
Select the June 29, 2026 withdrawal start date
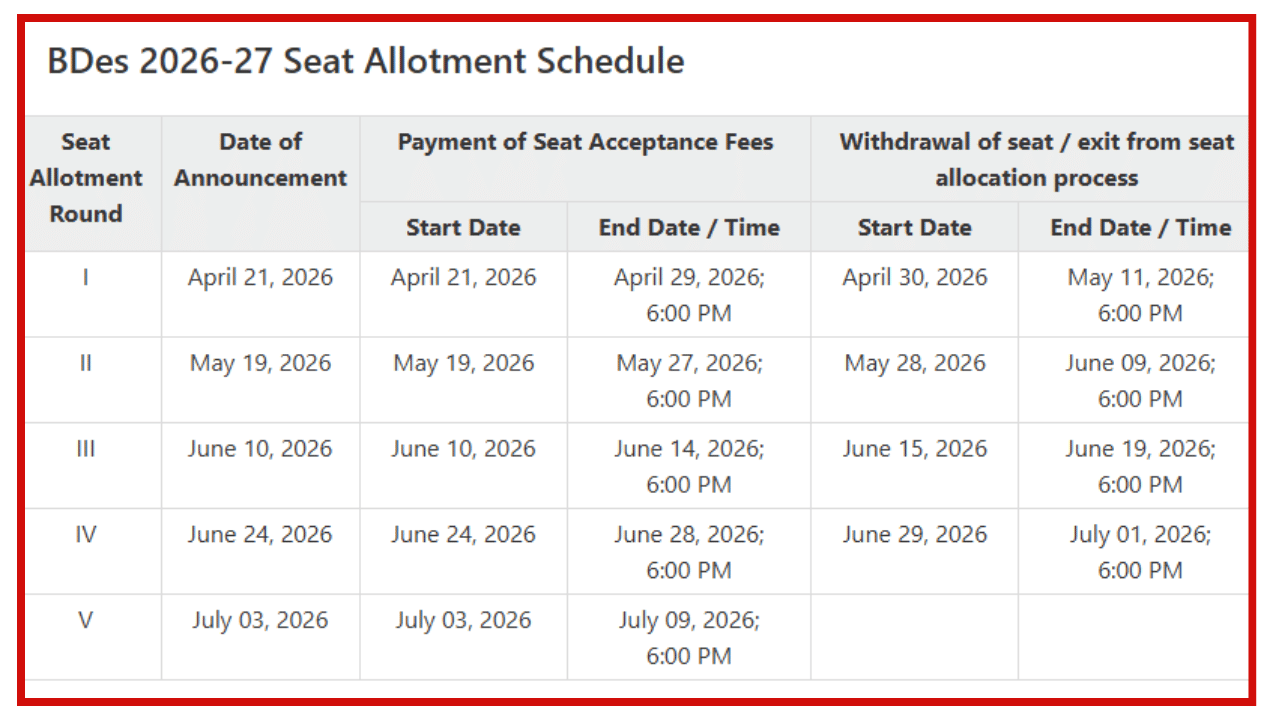tap(914, 535)
